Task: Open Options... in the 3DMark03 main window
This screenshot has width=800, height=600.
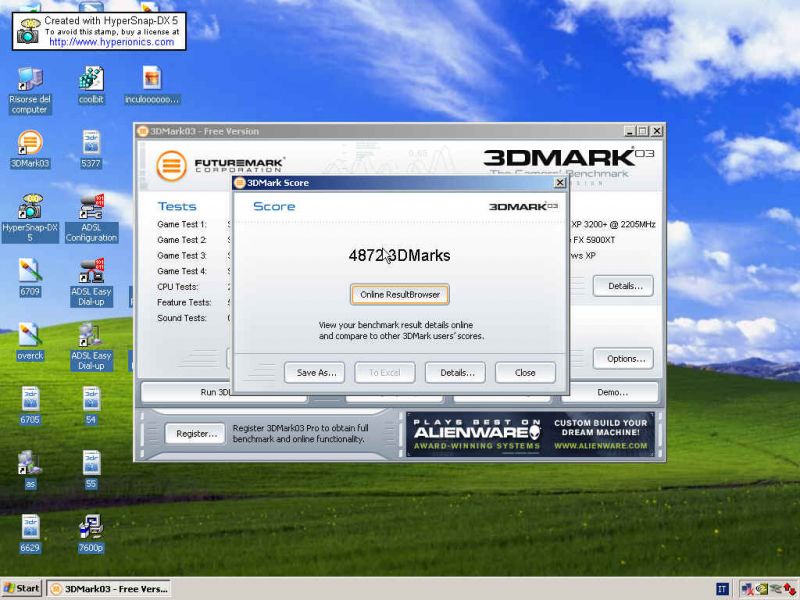Action: coord(623,359)
